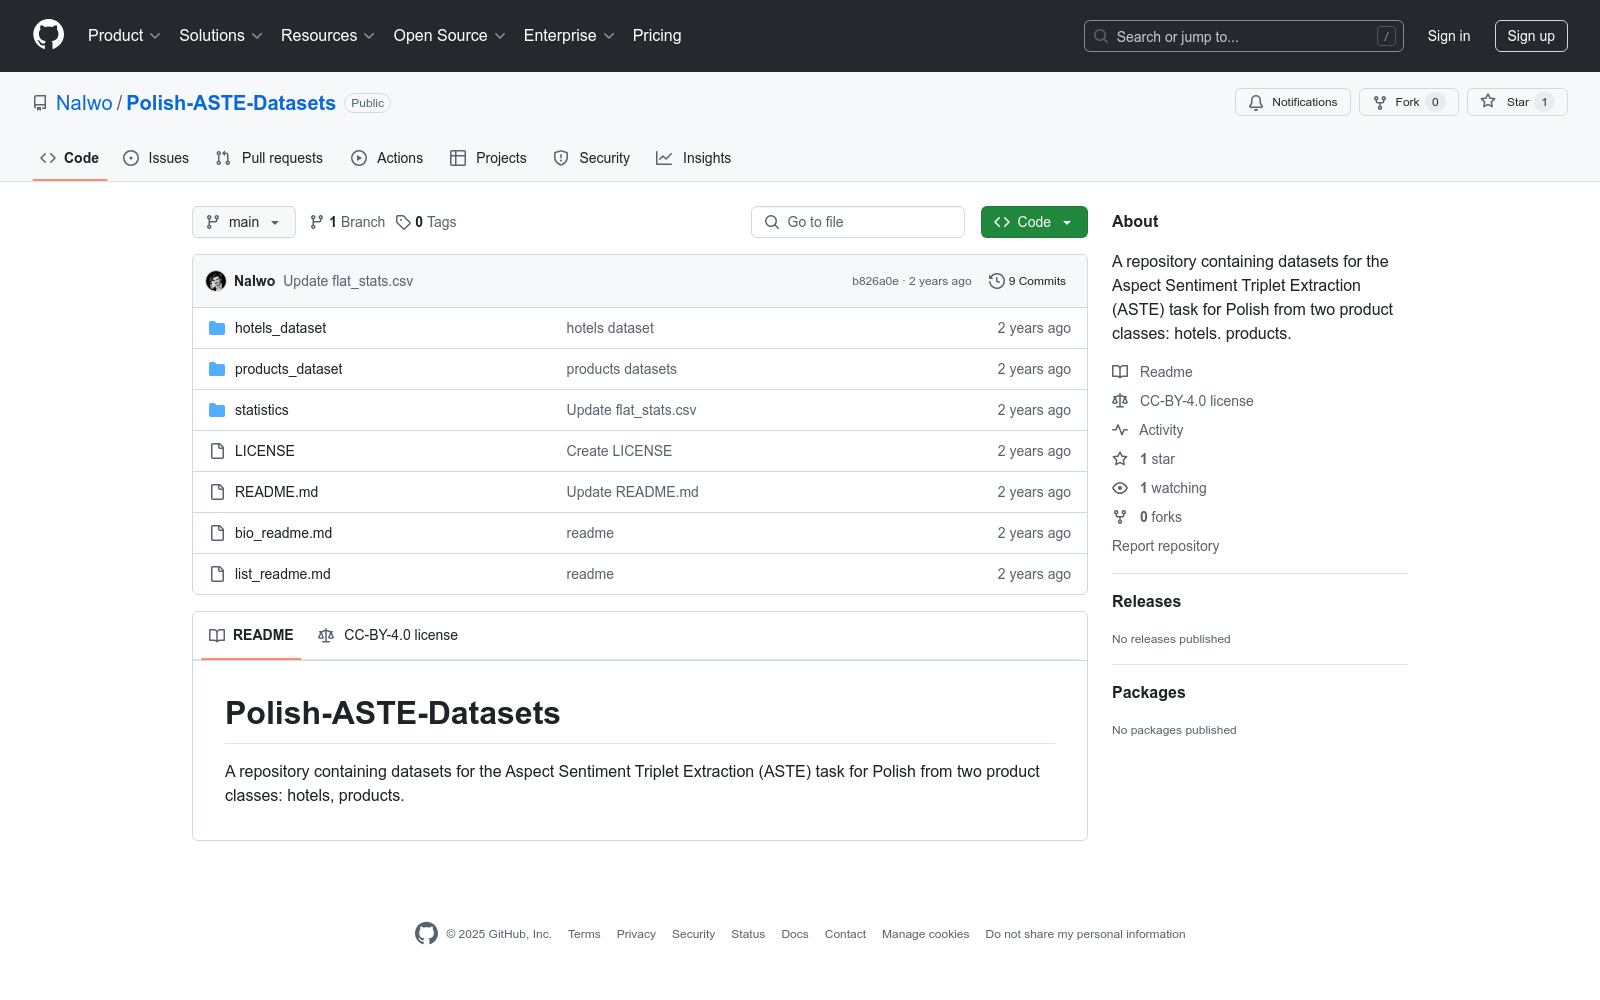The width and height of the screenshot is (1600, 1000).
Task: Click the Sign up button
Action: [1531, 36]
